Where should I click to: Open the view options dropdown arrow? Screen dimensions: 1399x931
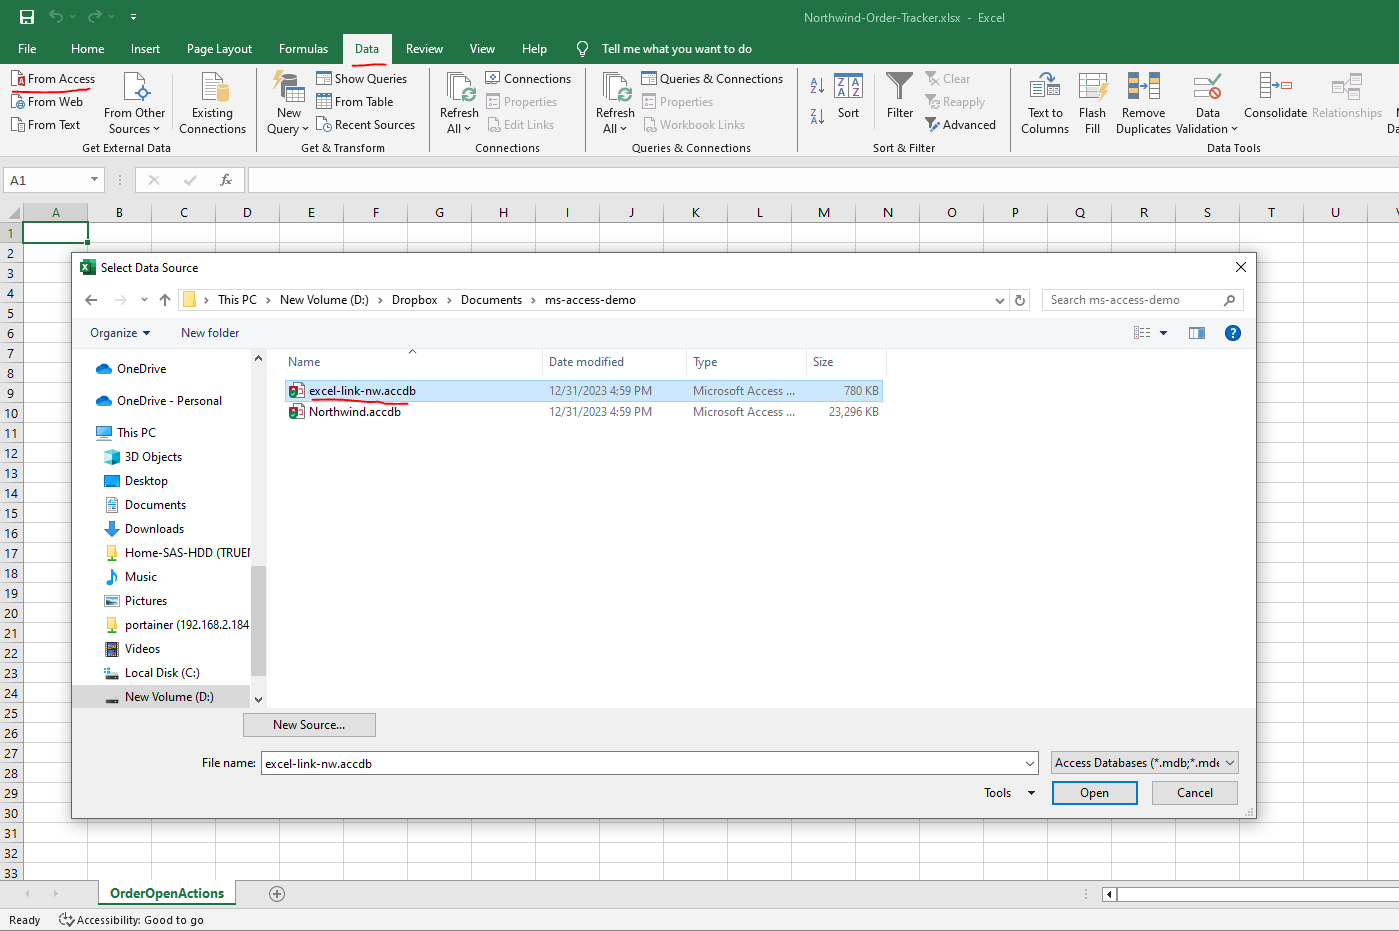[x=1163, y=333]
